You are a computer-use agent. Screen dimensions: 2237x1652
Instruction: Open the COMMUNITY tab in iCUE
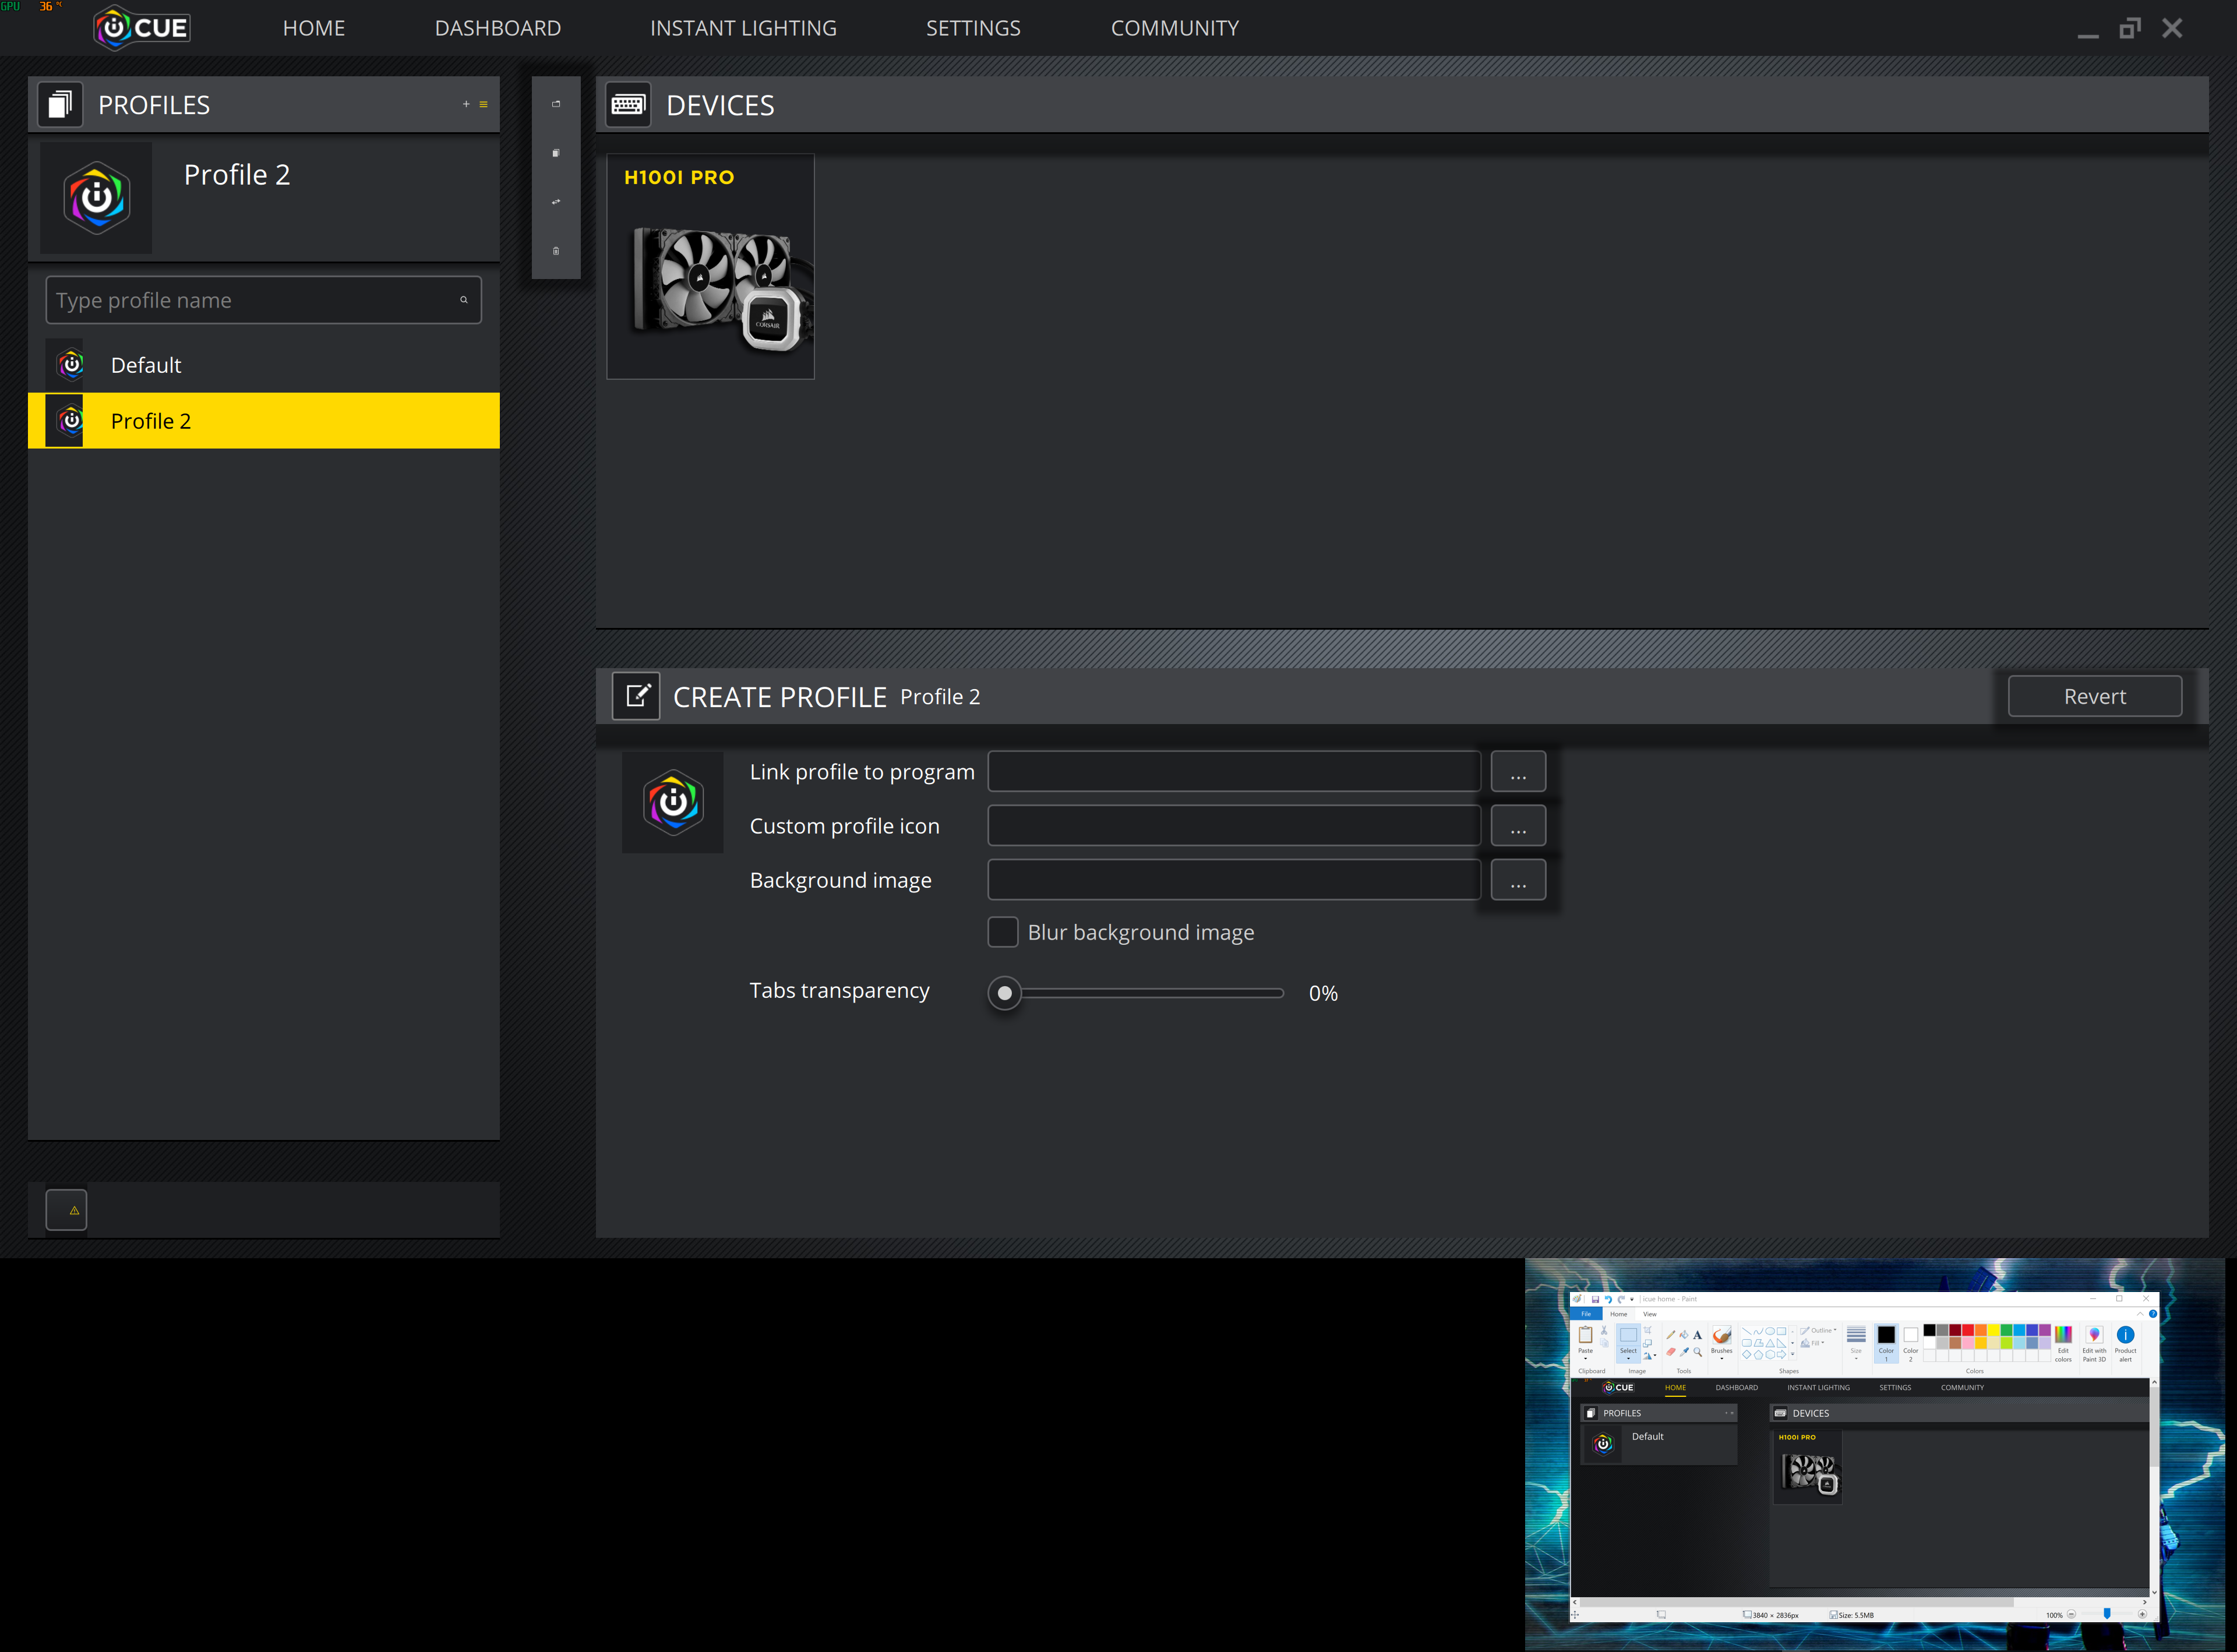point(1175,28)
